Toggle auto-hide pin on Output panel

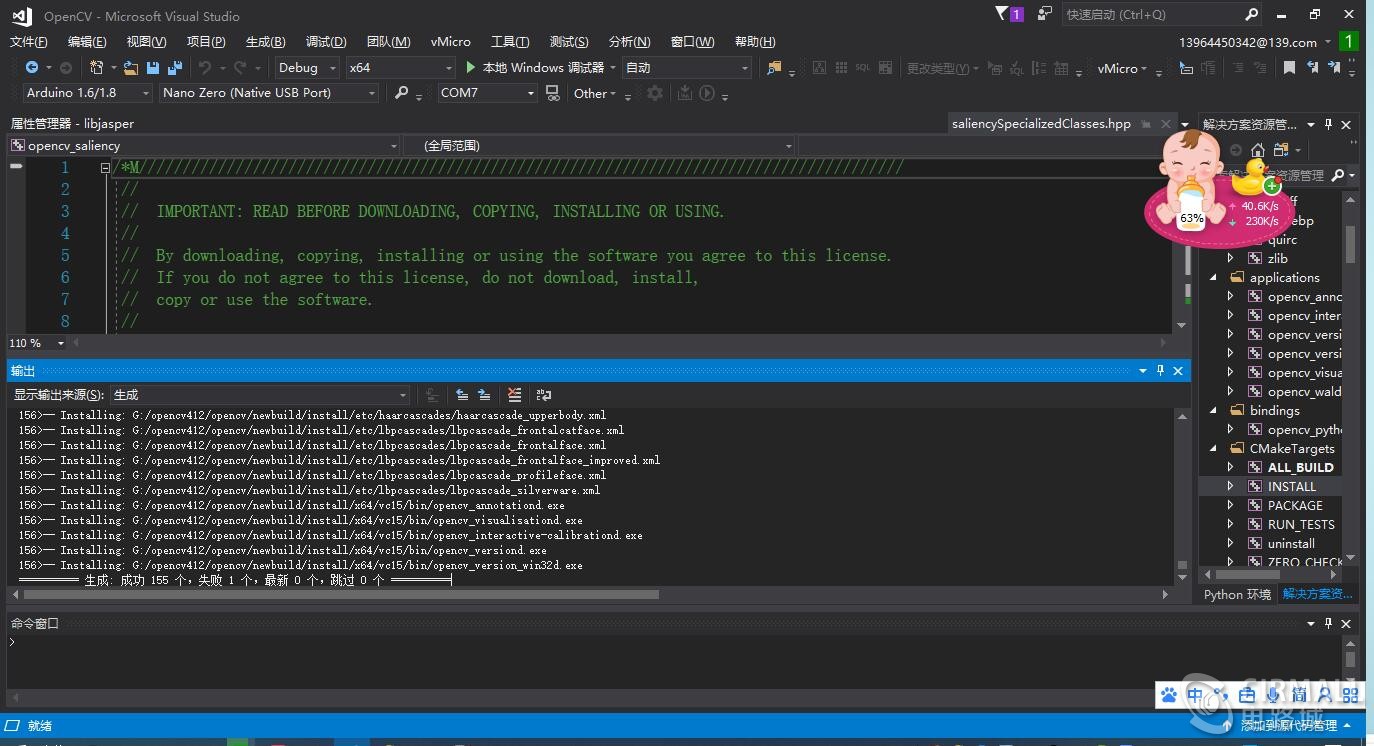tap(1161, 370)
